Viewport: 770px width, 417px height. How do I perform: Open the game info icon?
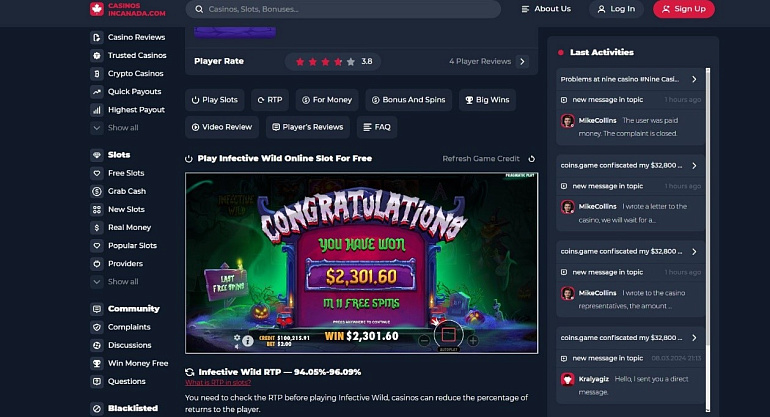coord(248,340)
